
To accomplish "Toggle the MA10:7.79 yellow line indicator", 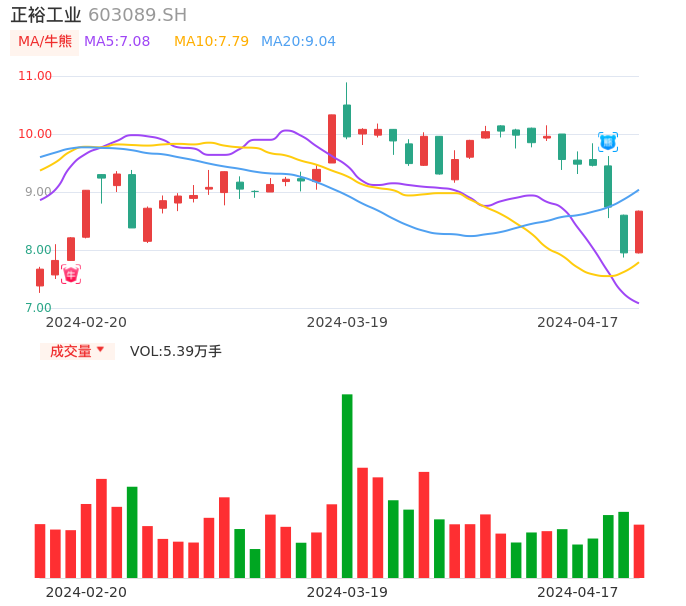I will (x=211, y=41).
